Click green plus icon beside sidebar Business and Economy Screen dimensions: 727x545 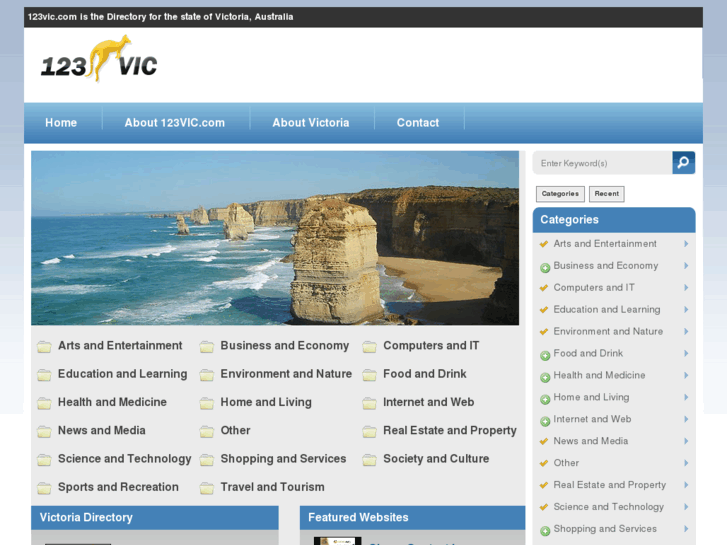click(545, 268)
